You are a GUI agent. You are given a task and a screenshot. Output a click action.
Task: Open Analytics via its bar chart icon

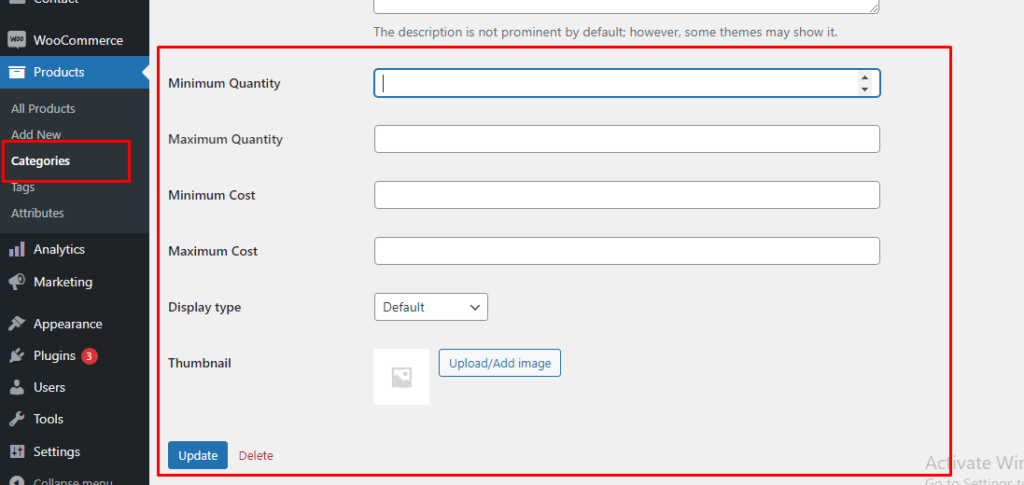(16, 249)
